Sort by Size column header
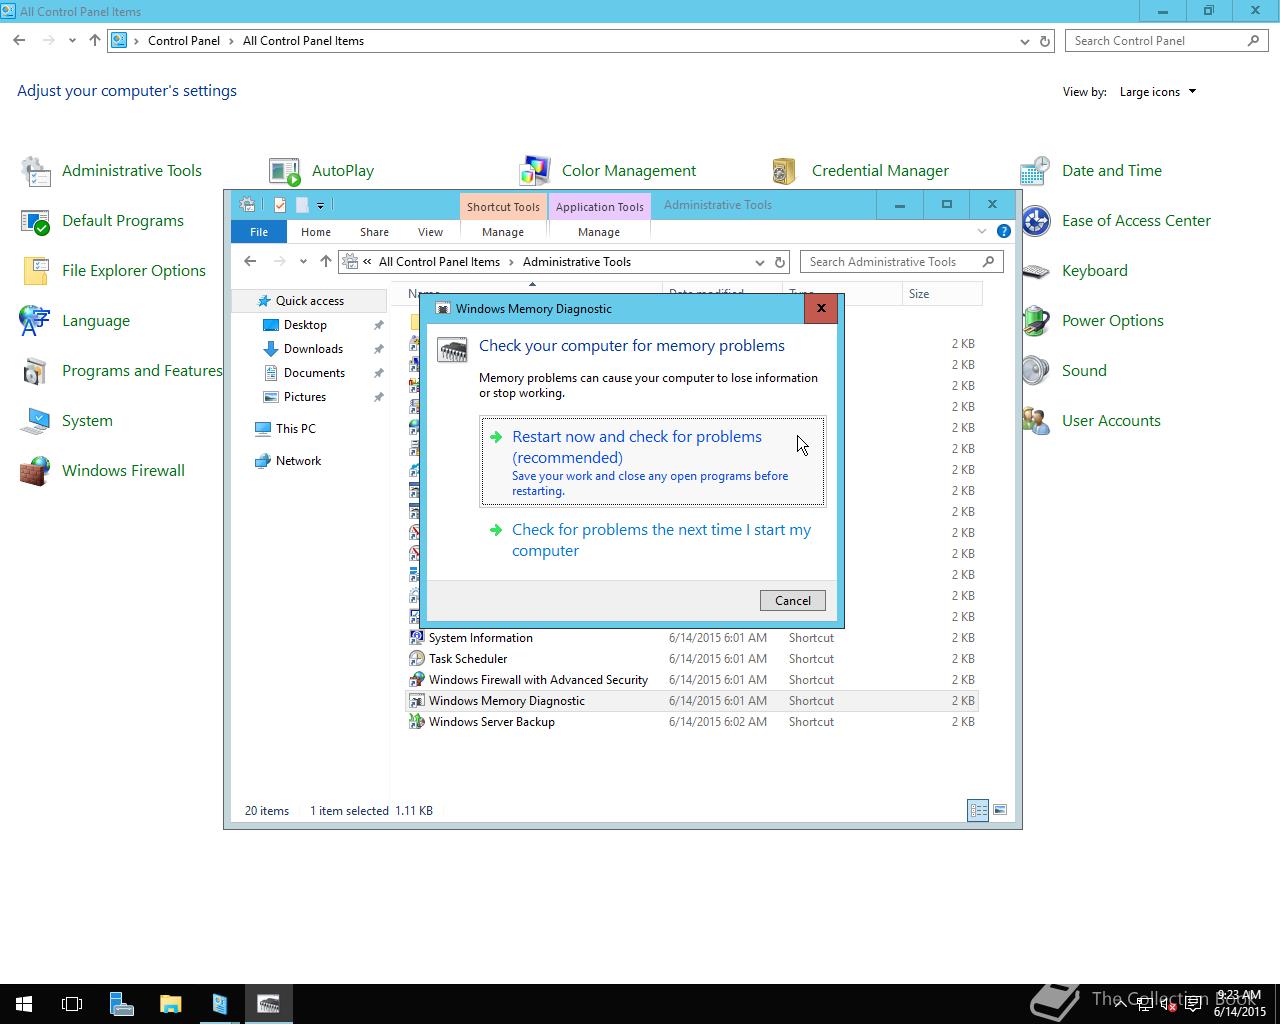 click(942, 294)
